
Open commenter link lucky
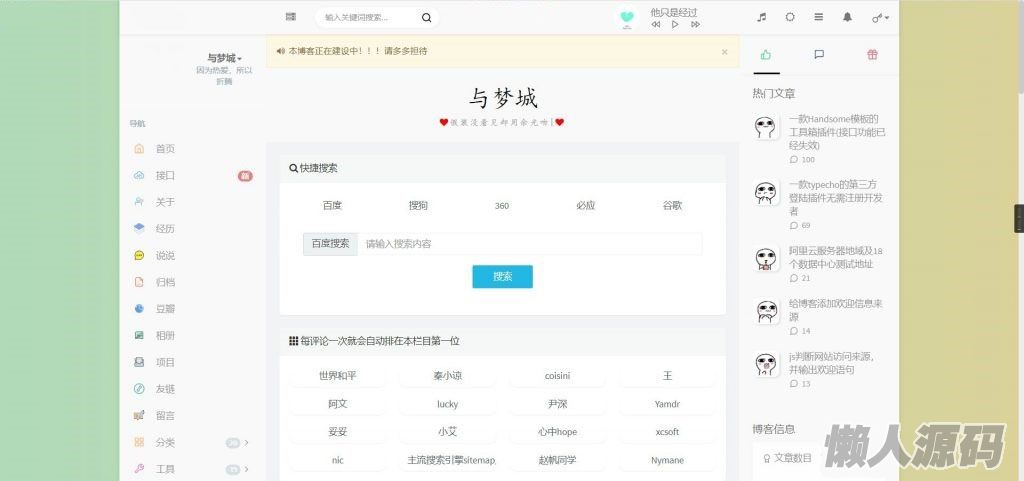tap(447, 404)
